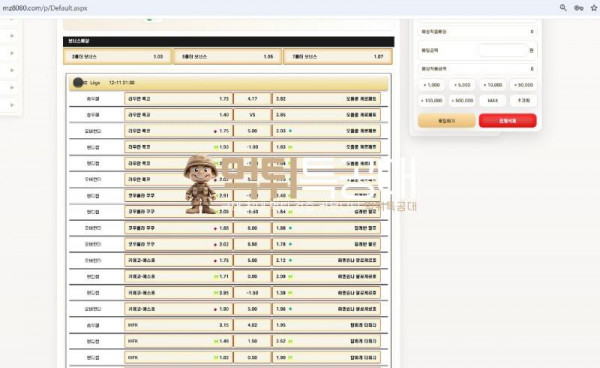Select the 3-fold bonus 1.03 cell
This screenshot has height=368, width=600.
click(117, 57)
